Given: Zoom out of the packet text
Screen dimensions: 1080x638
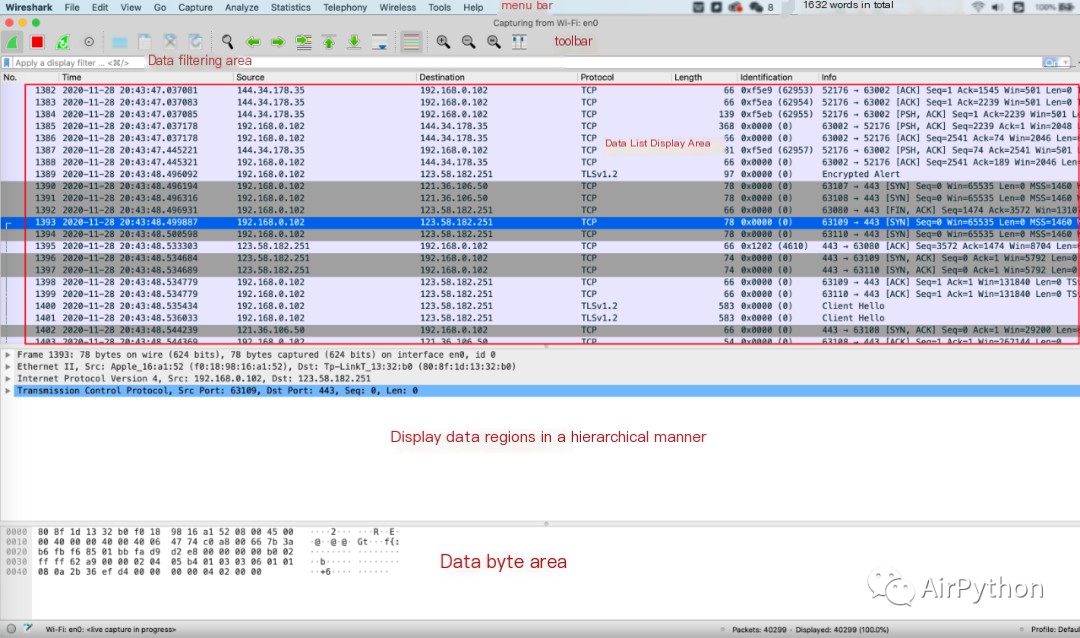Looking at the screenshot, I should click(468, 42).
